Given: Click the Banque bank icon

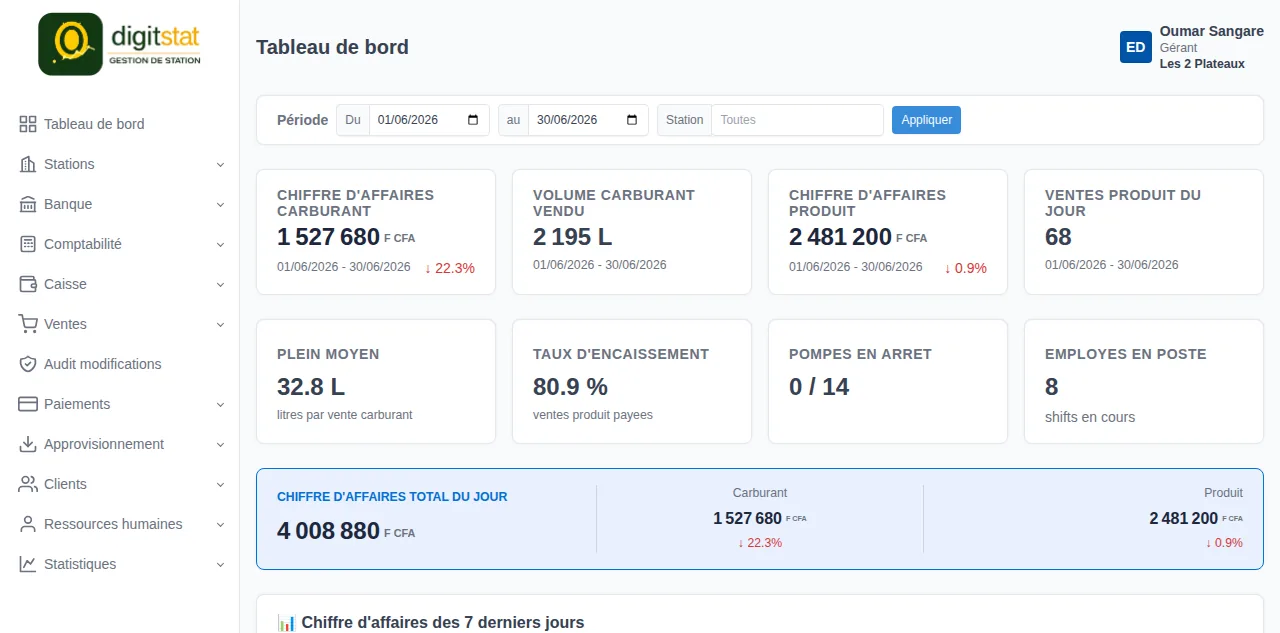Looking at the screenshot, I should (28, 204).
